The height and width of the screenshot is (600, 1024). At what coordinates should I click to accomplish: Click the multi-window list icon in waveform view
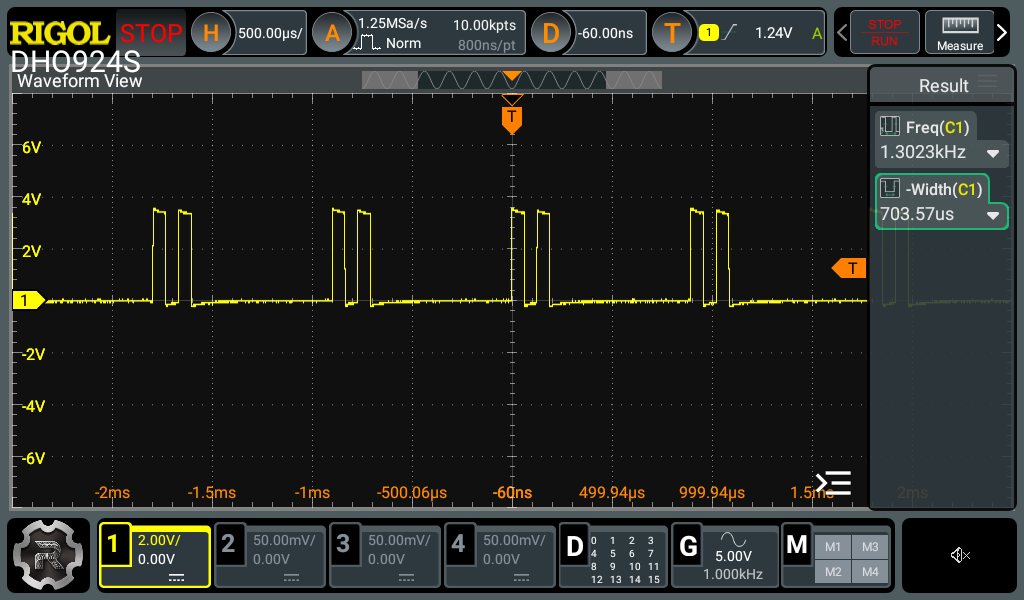coord(834,483)
